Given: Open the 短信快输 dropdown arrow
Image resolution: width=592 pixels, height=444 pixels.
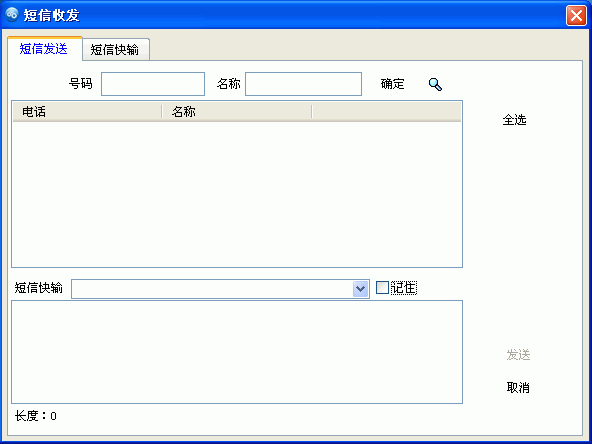Looking at the screenshot, I should 361,289.
